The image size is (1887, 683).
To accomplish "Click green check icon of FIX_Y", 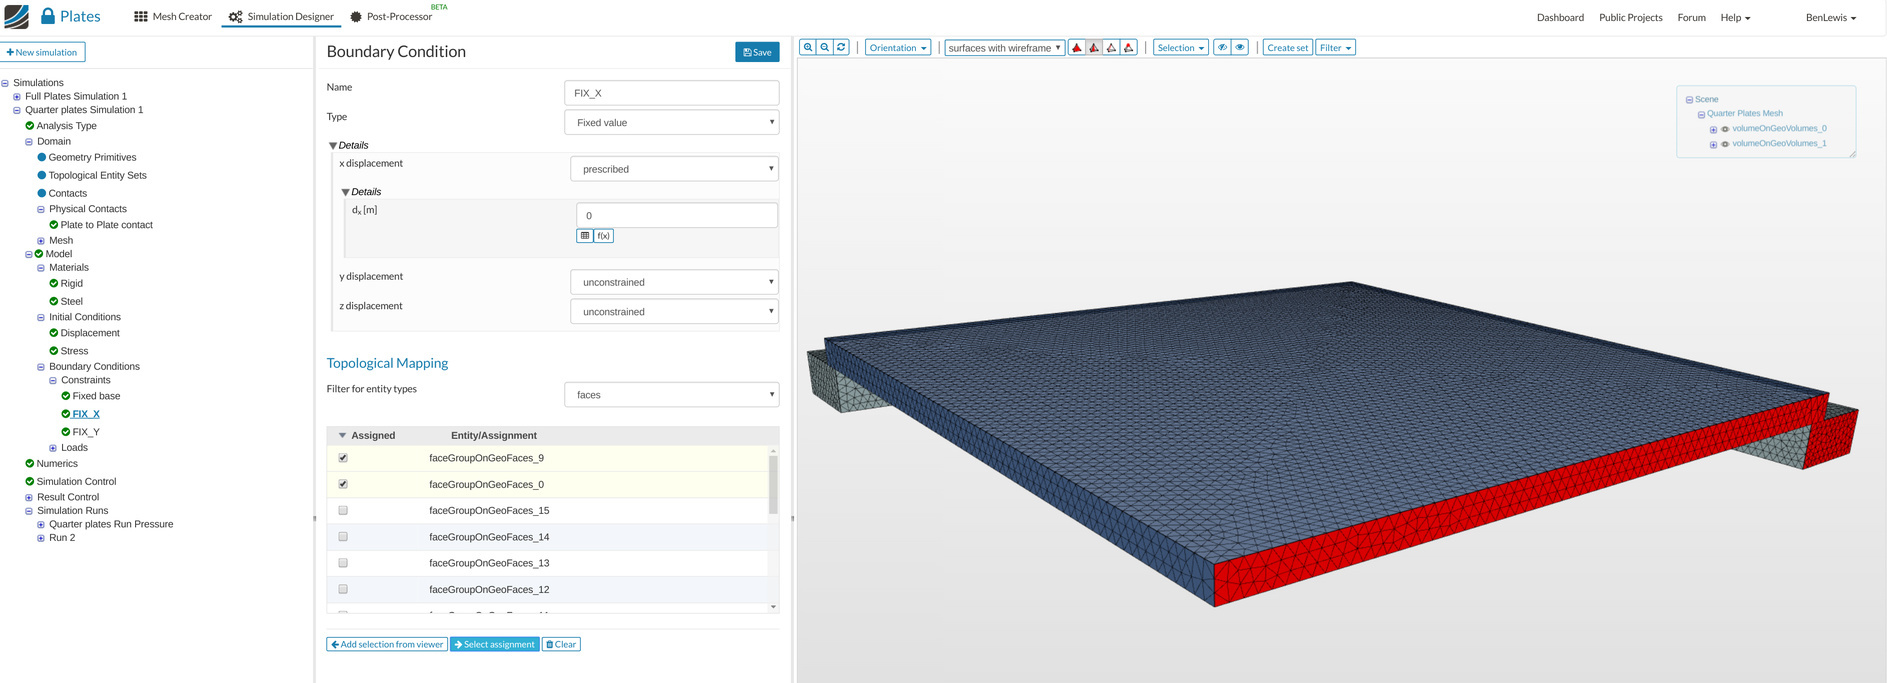I will [66, 432].
